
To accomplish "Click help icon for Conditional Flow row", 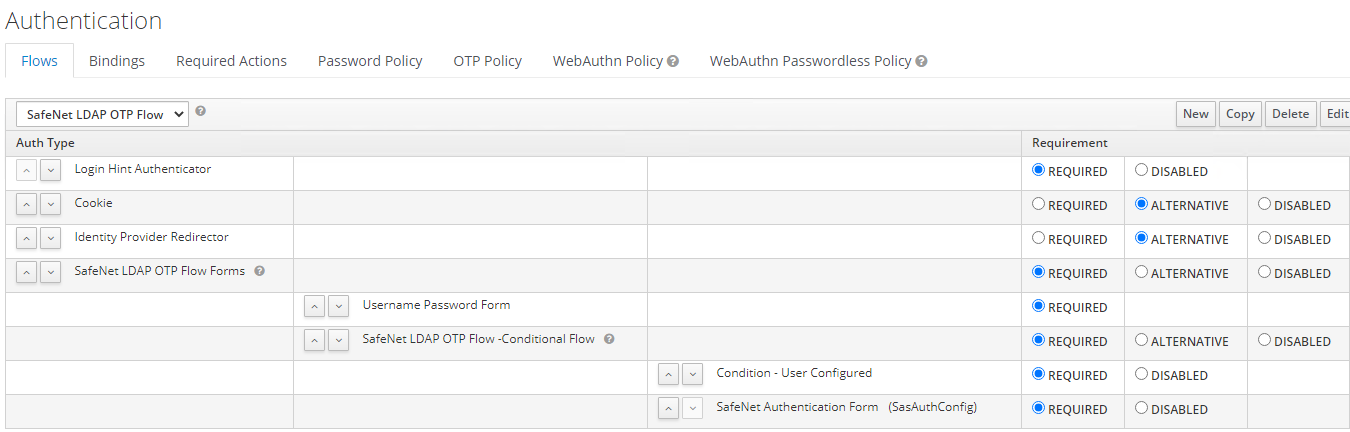I will click(x=609, y=339).
